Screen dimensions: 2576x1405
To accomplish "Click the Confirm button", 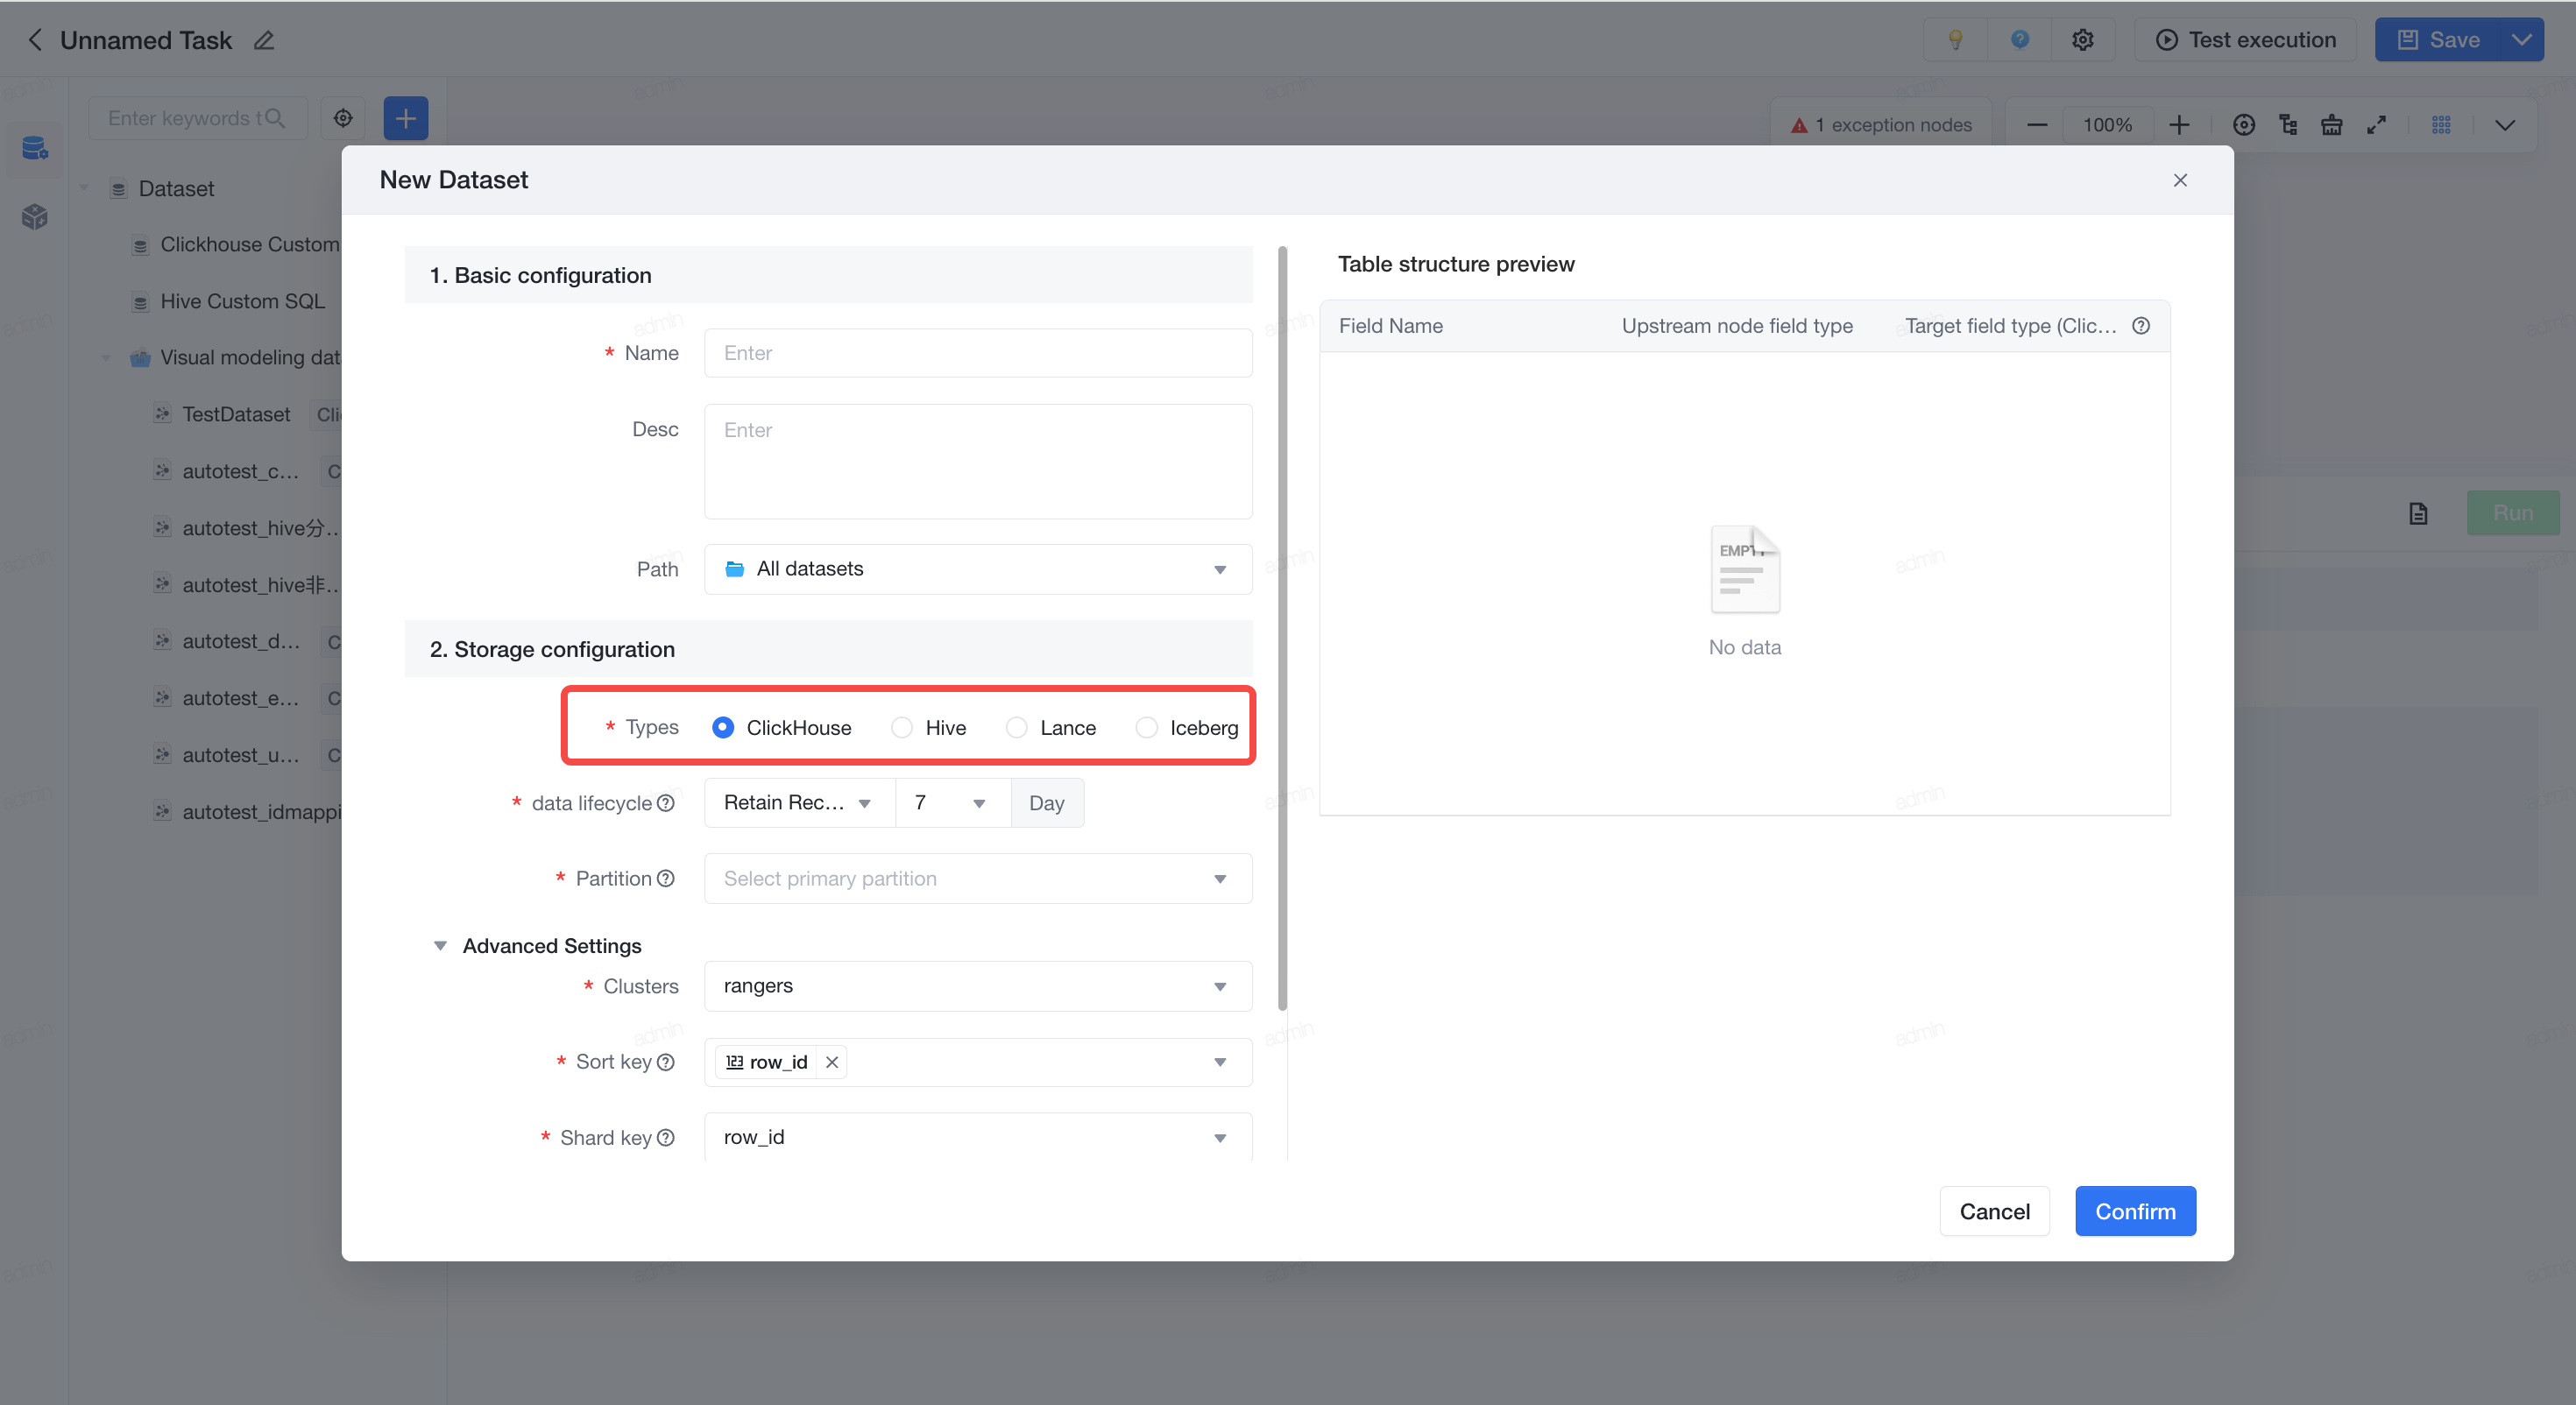I will tap(2135, 1211).
